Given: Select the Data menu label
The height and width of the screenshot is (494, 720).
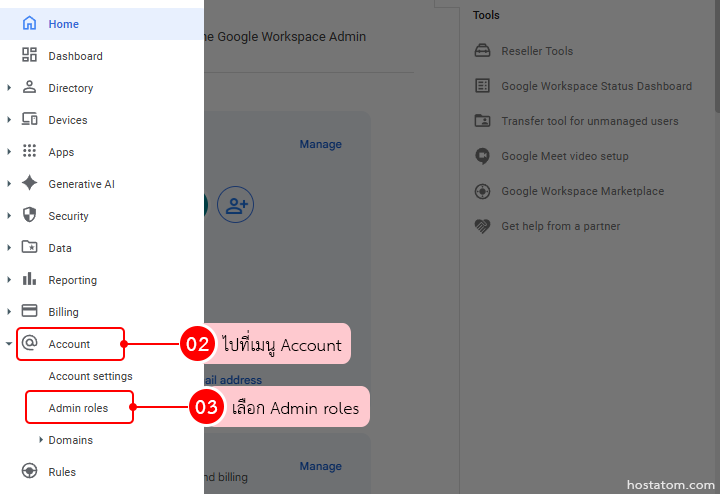Looking at the screenshot, I should coord(60,248).
